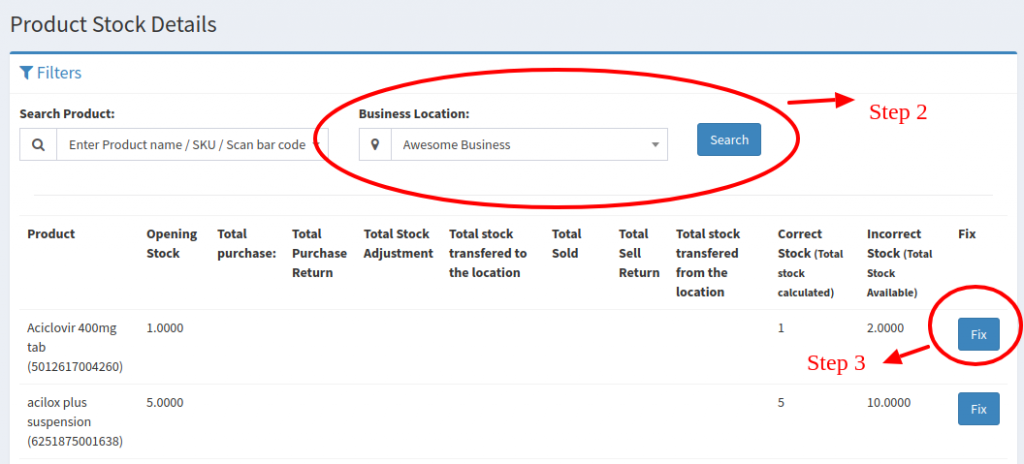Focus the product name / SKU input field
1024x464 pixels.
point(186,145)
